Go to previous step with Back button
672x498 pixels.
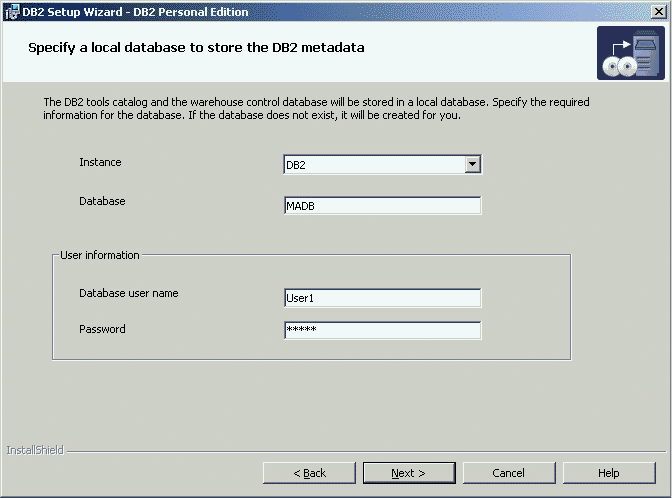(x=309, y=473)
